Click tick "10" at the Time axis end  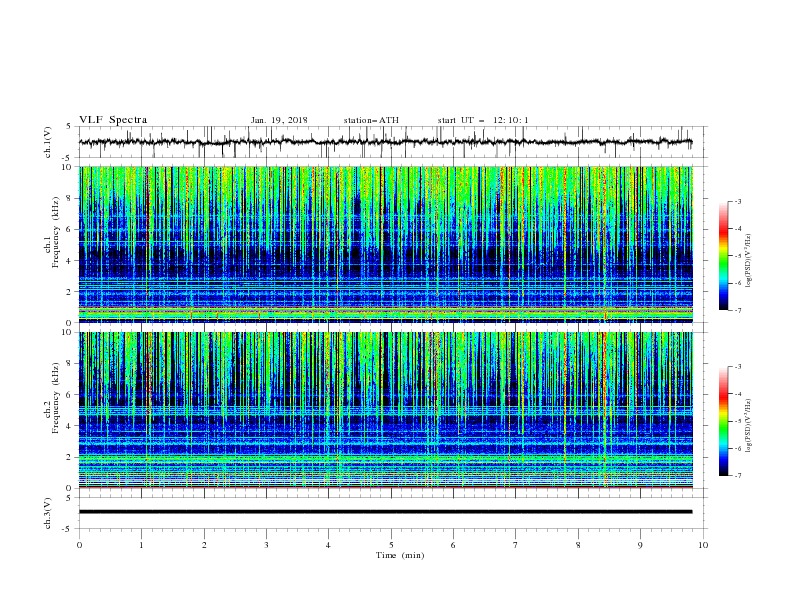[703, 545]
